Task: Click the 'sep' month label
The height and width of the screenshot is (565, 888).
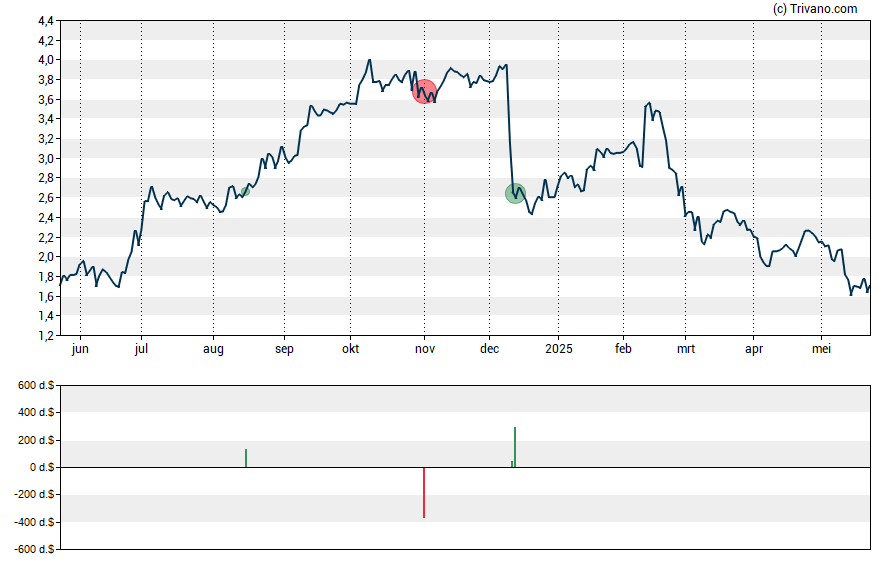Action: [x=284, y=349]
